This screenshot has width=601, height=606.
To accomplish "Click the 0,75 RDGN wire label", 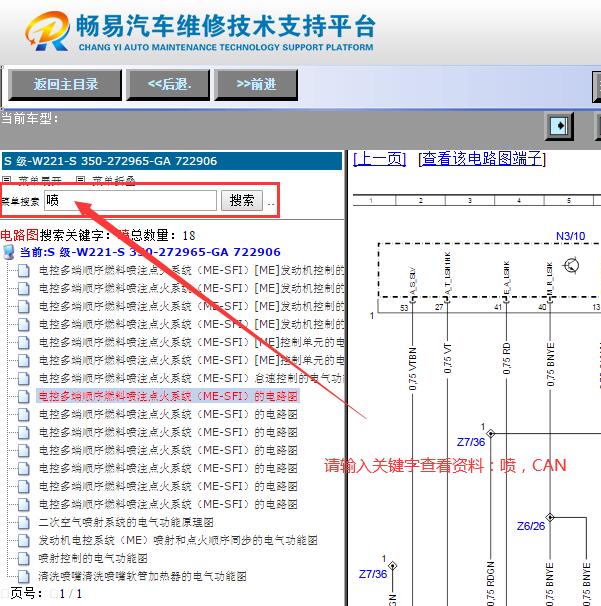I will 490,584.
